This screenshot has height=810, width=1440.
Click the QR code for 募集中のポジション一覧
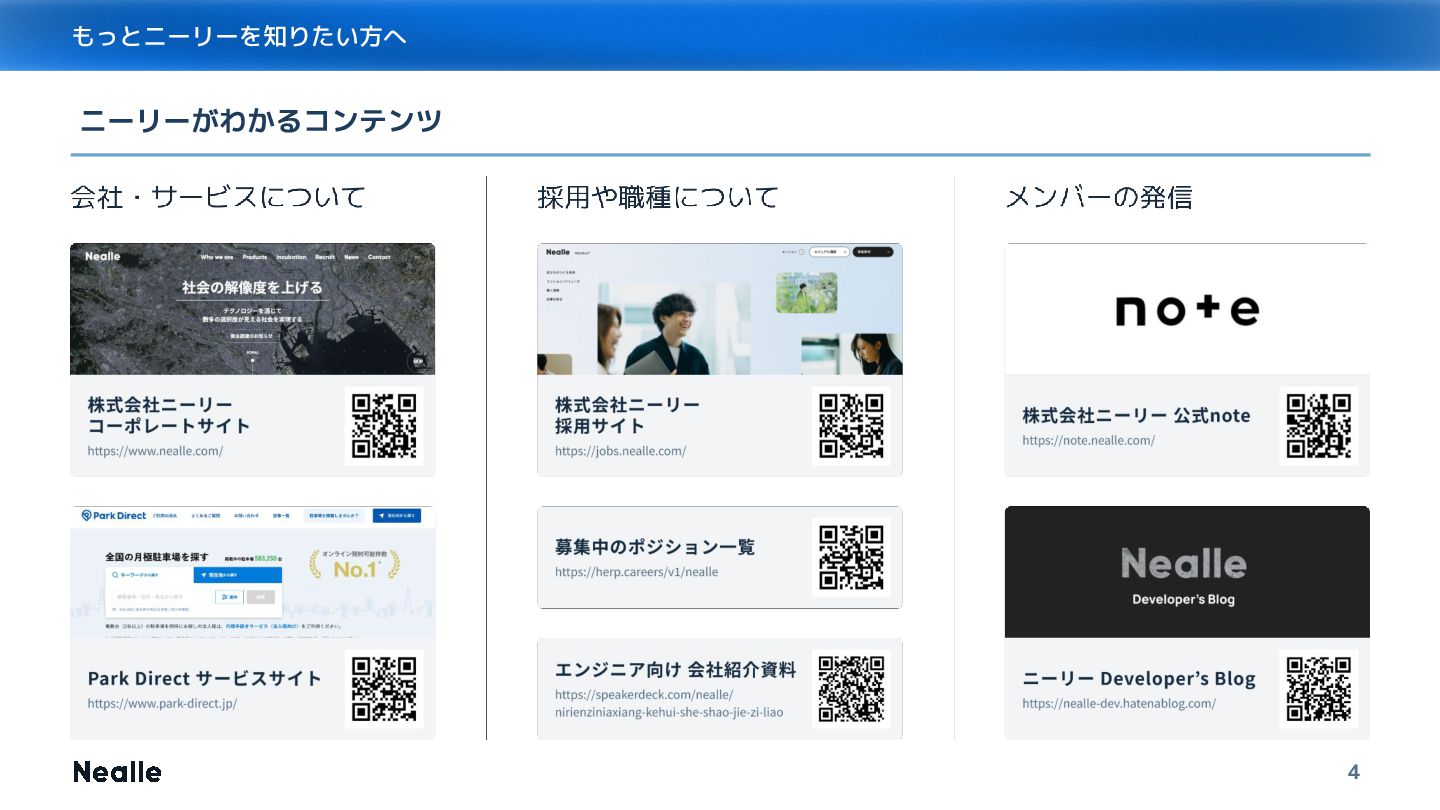coord(851,557)
